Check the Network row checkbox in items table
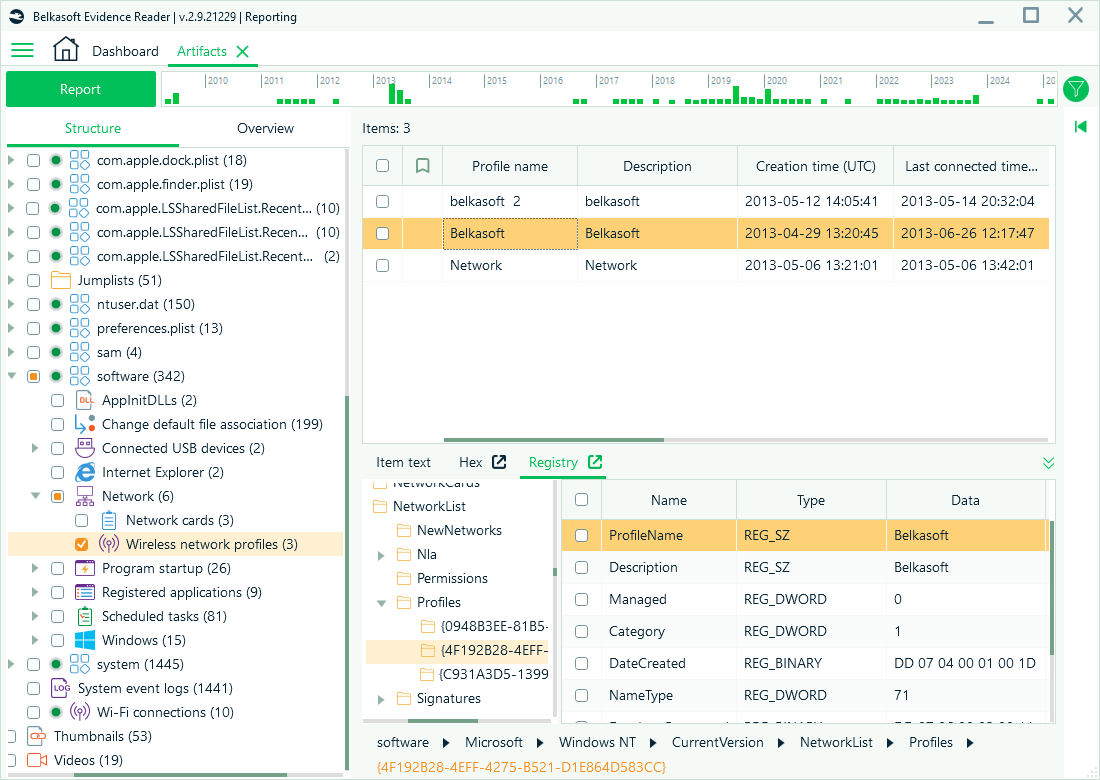The height and width of the screenshot is (780, 1100). [x=381, y=265]
